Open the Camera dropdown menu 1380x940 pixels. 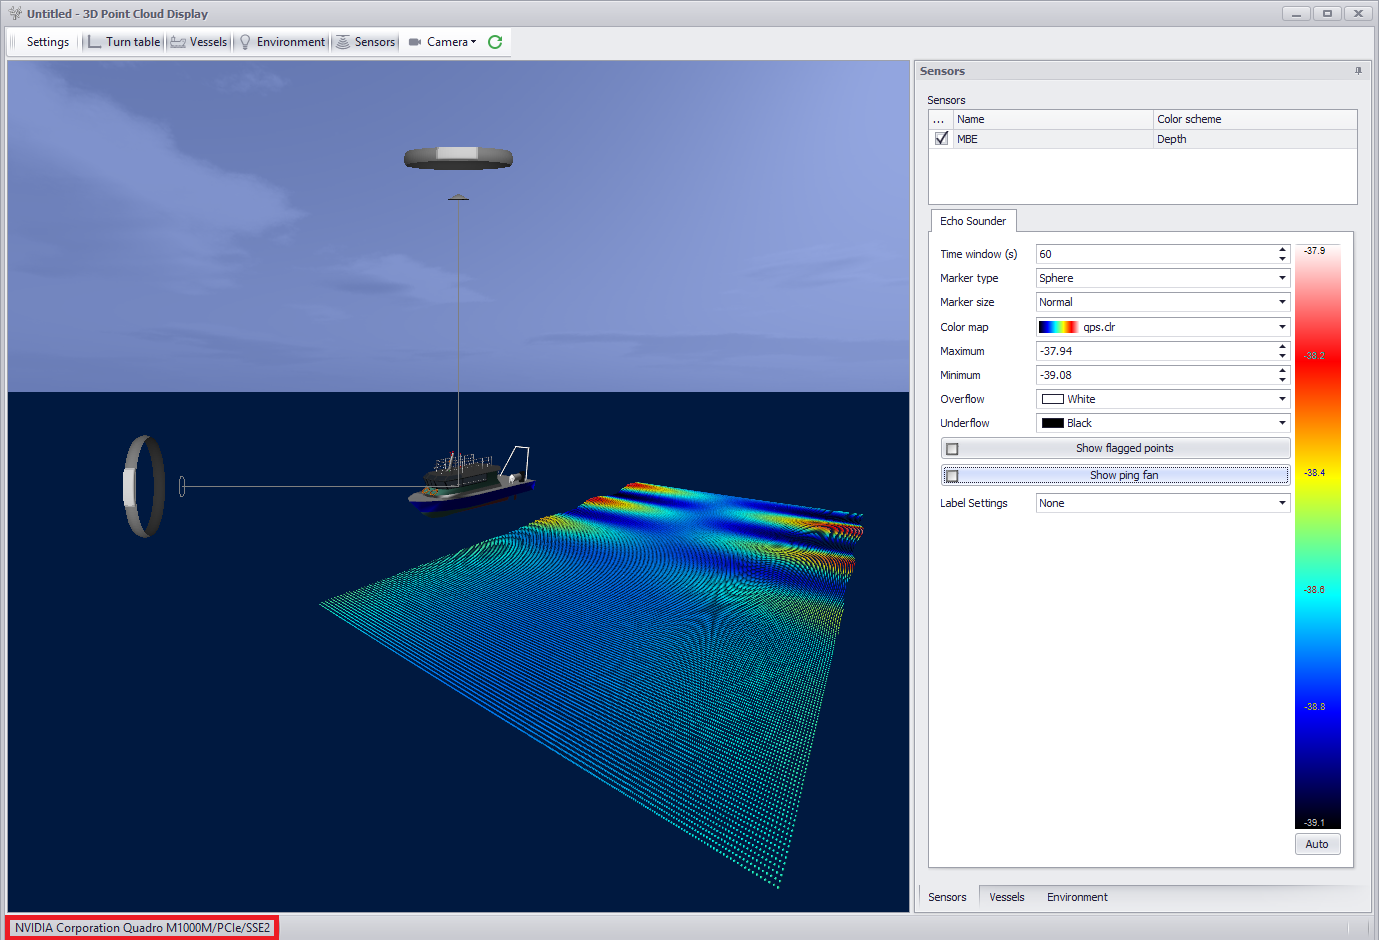tap(443, 42)
